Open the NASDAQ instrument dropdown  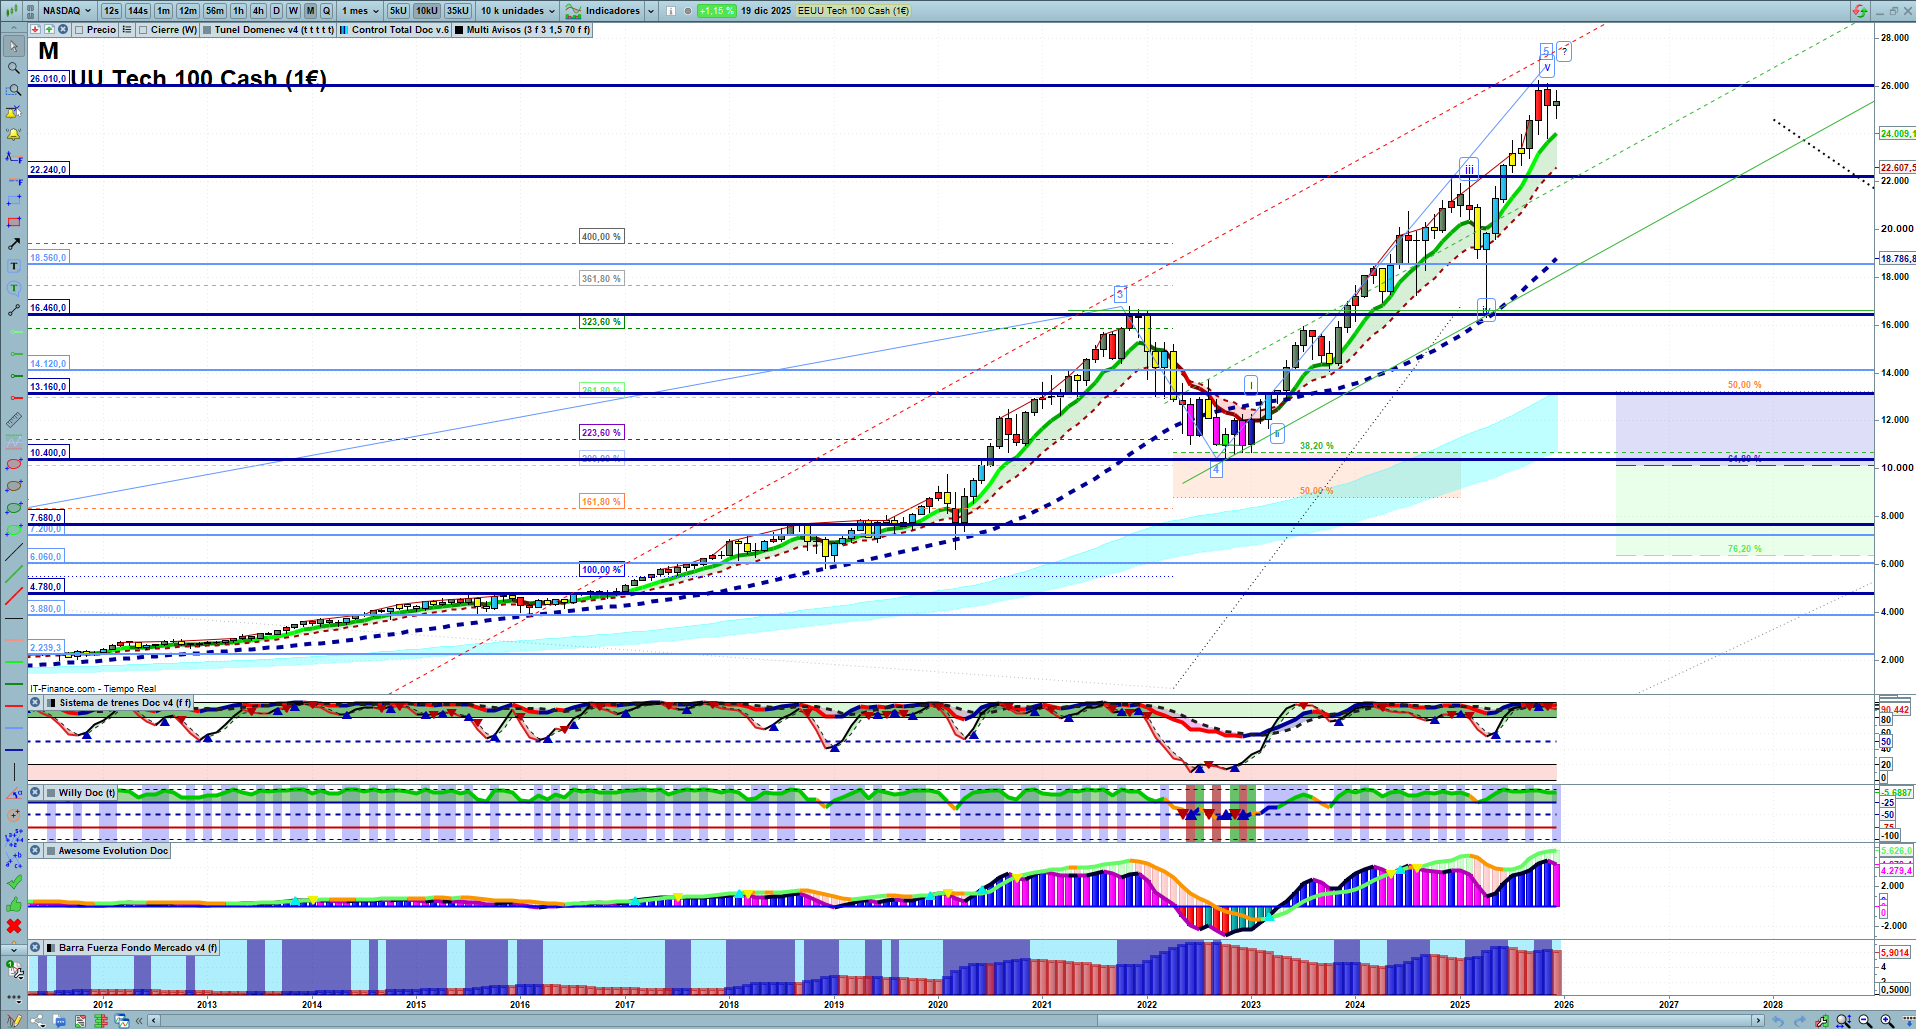(x=67, y=11)
